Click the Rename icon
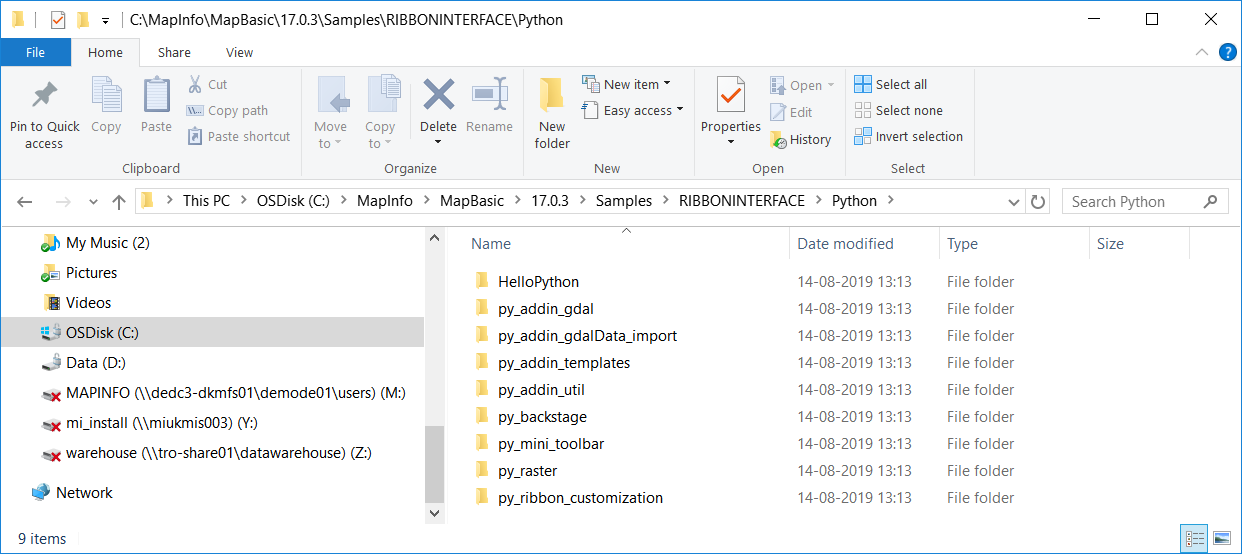 pos(490,95)
